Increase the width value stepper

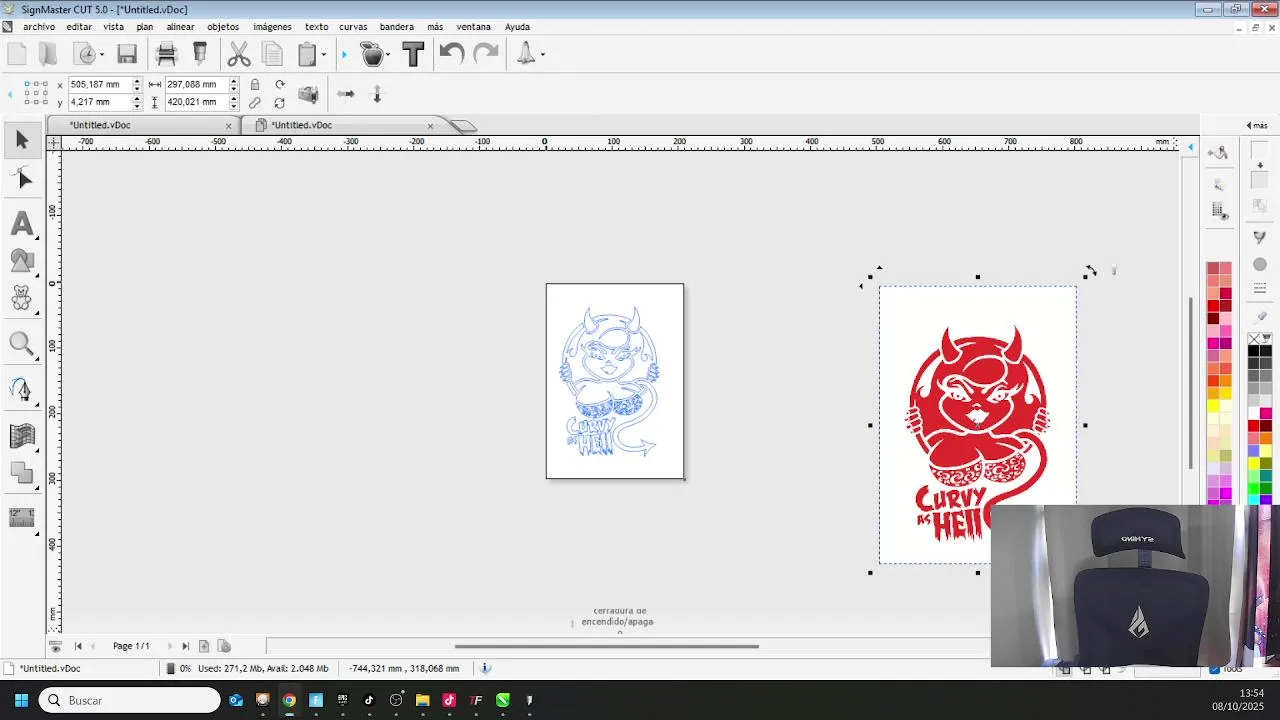coord(234,81)
